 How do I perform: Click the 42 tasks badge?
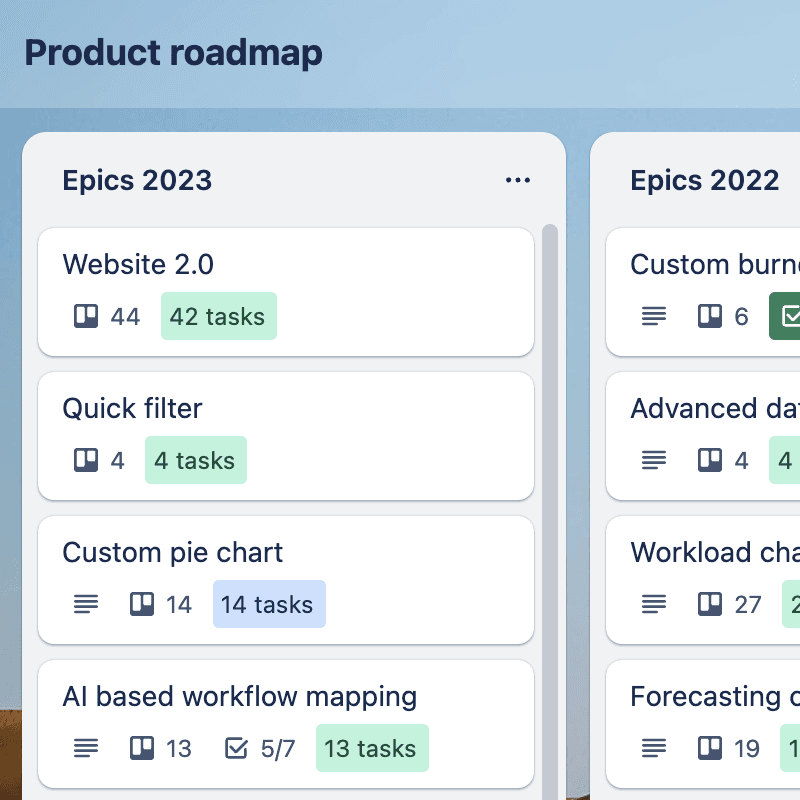[219, 316]
